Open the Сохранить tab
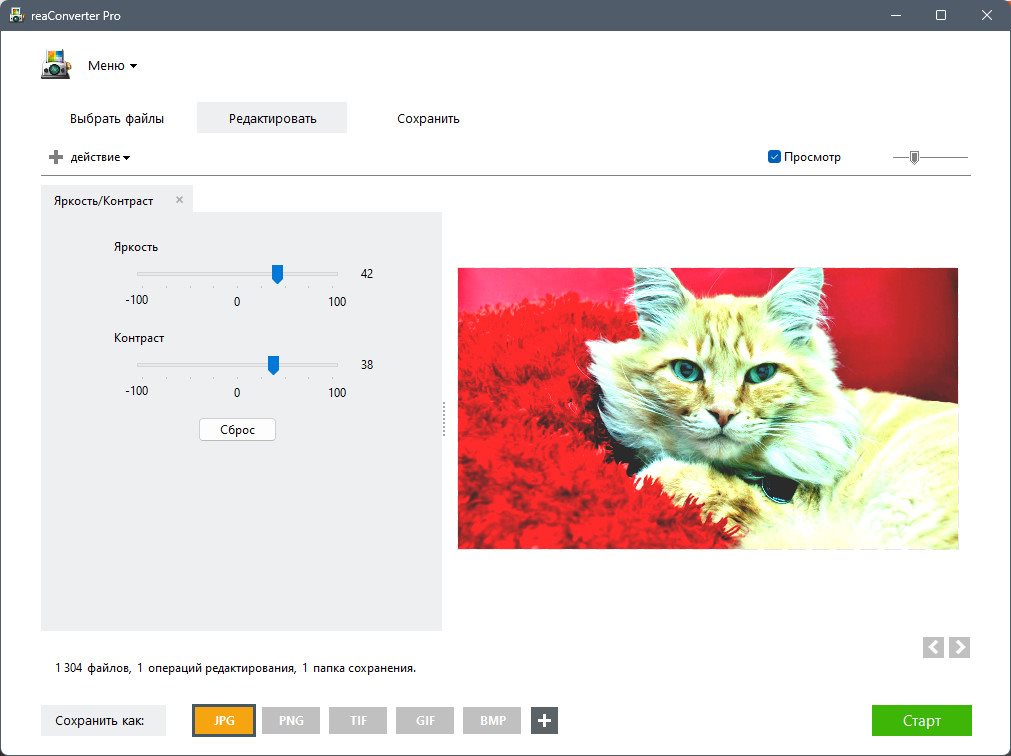The height and width of the screenshot is (756, 1011). pyautogui.click(x=428, y=119)
